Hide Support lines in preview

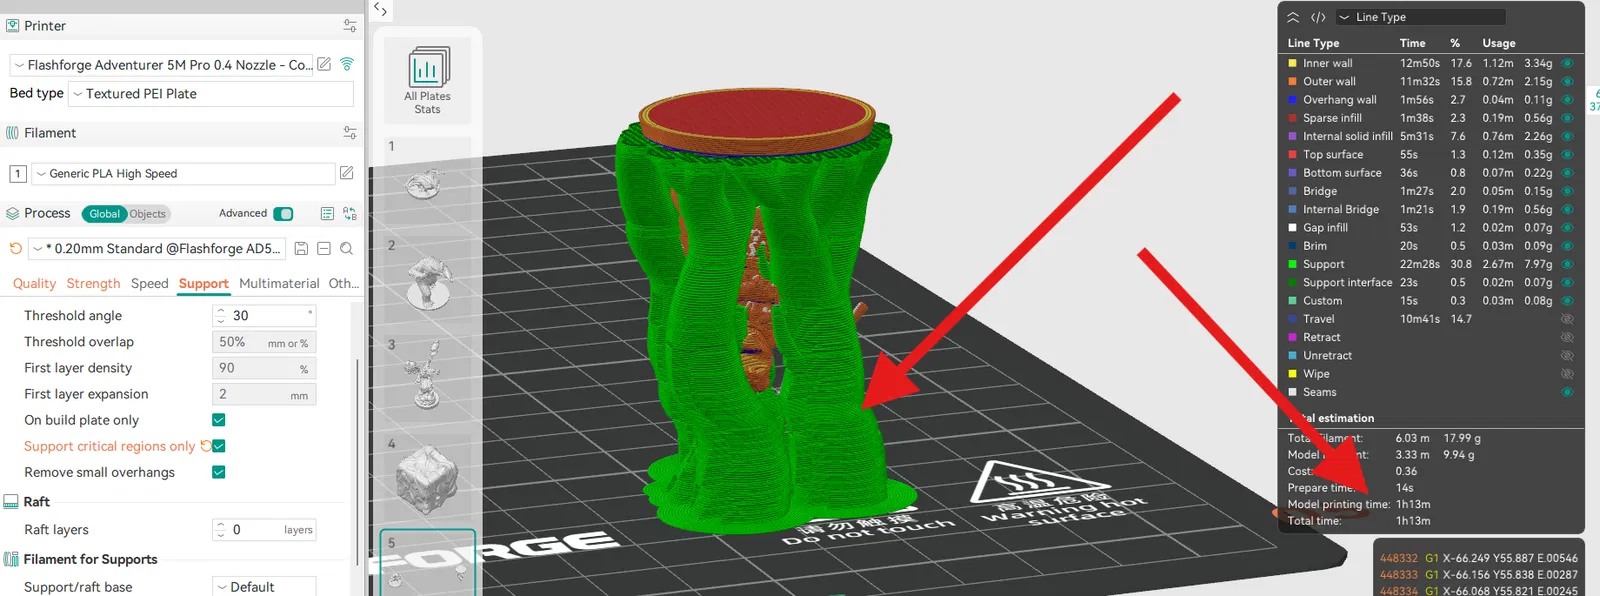pos(1567,264)
